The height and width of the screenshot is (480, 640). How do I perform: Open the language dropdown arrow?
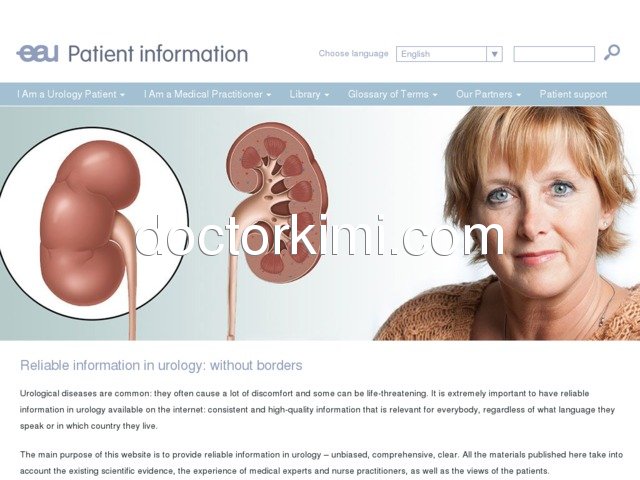click(494, 54)
